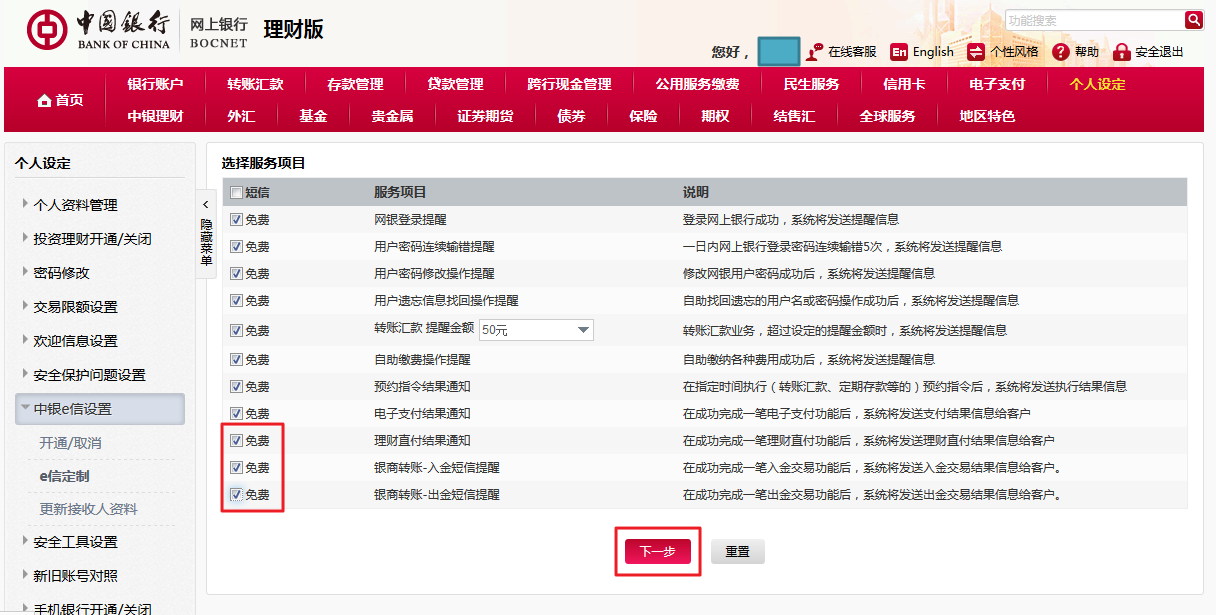Hide the side menu with 隐藏菜单 arrow
1216x615 pixels.
206,232
